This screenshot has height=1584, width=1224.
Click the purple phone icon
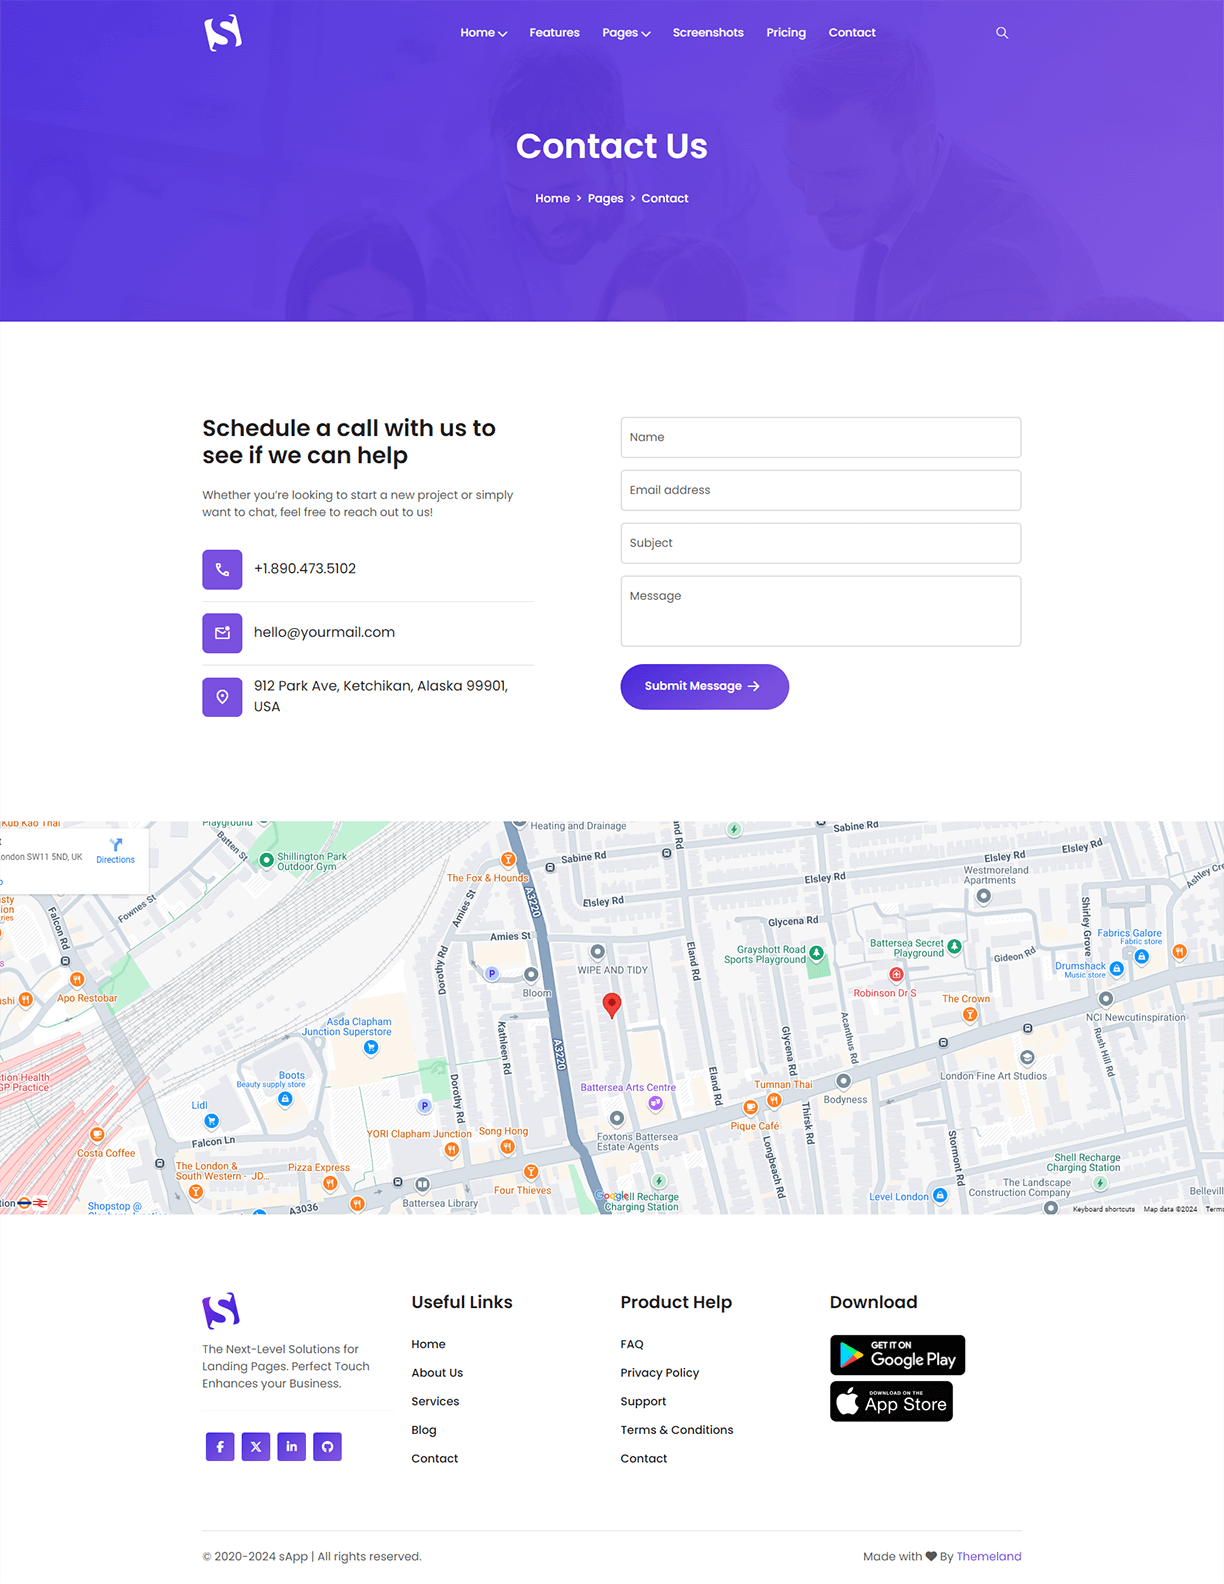[222, 569]
